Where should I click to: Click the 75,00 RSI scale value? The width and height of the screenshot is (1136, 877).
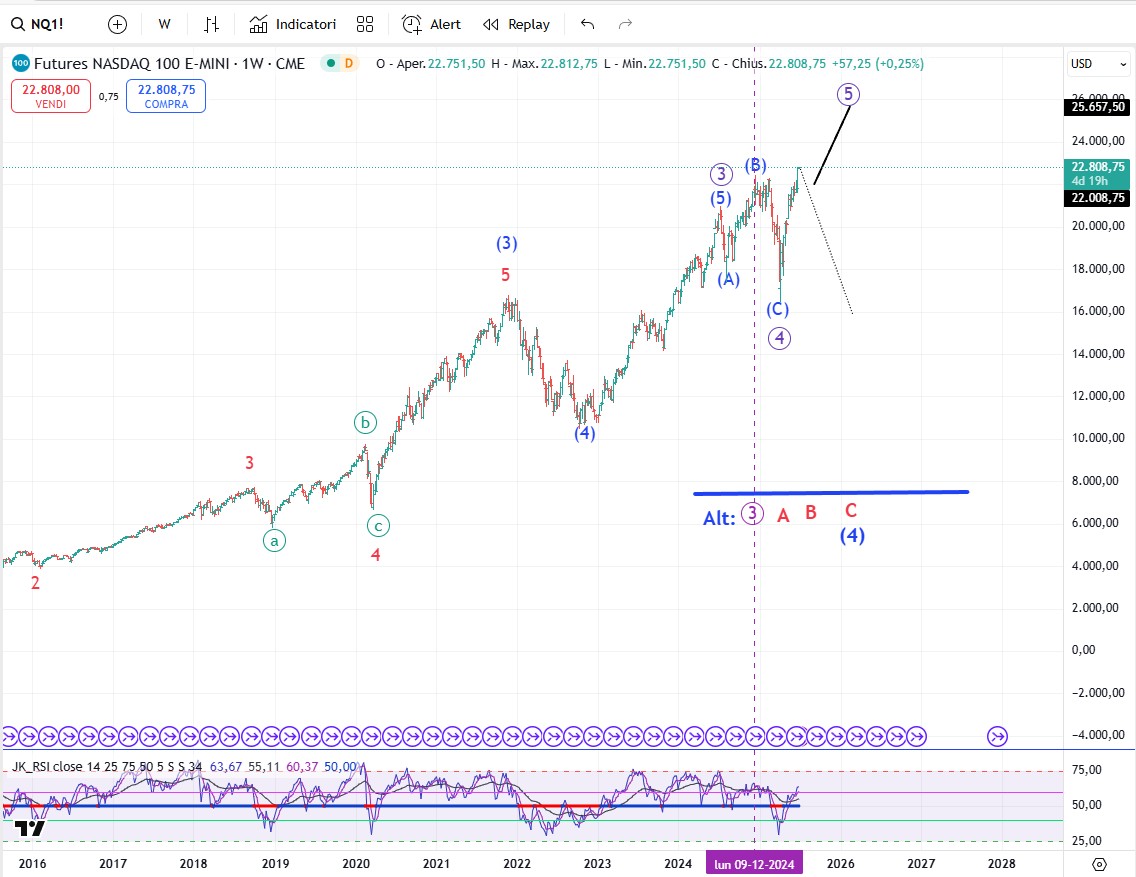tap(1086, 770)
